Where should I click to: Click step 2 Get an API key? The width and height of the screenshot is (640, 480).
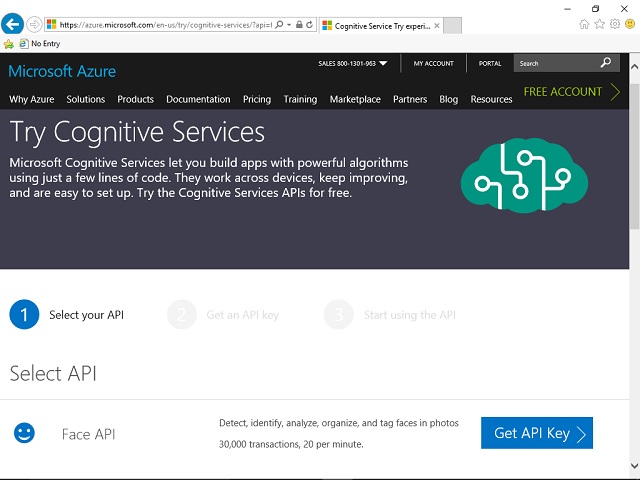(x=223, y=315)
